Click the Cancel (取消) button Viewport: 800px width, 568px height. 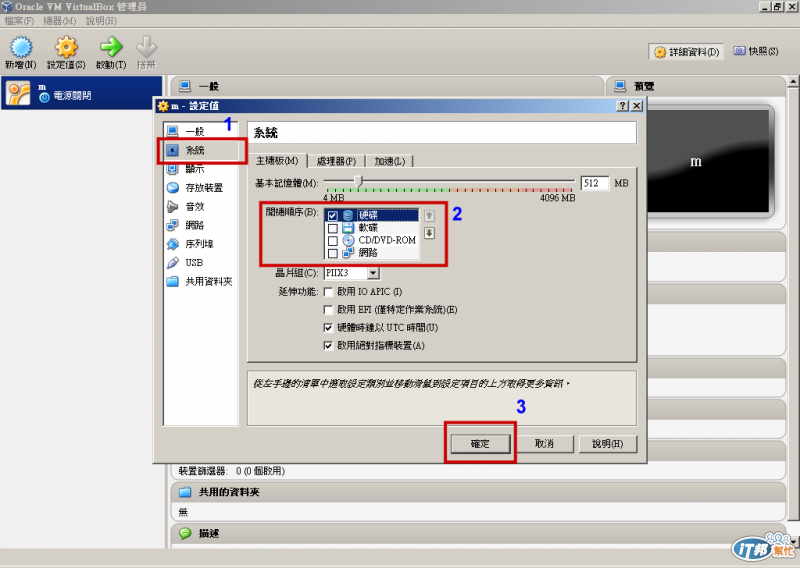click(544, 443)
